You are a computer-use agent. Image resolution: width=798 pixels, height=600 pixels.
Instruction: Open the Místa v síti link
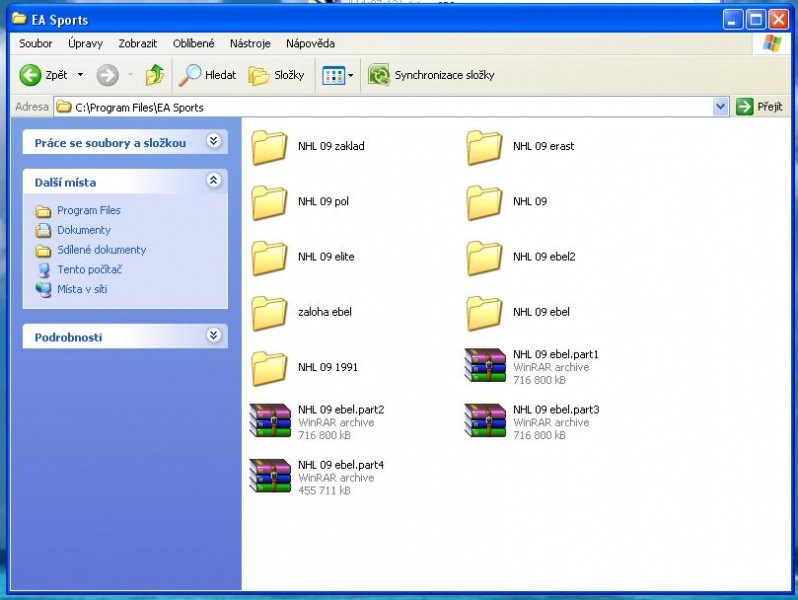pyautogui.click(x=82, y=289)
